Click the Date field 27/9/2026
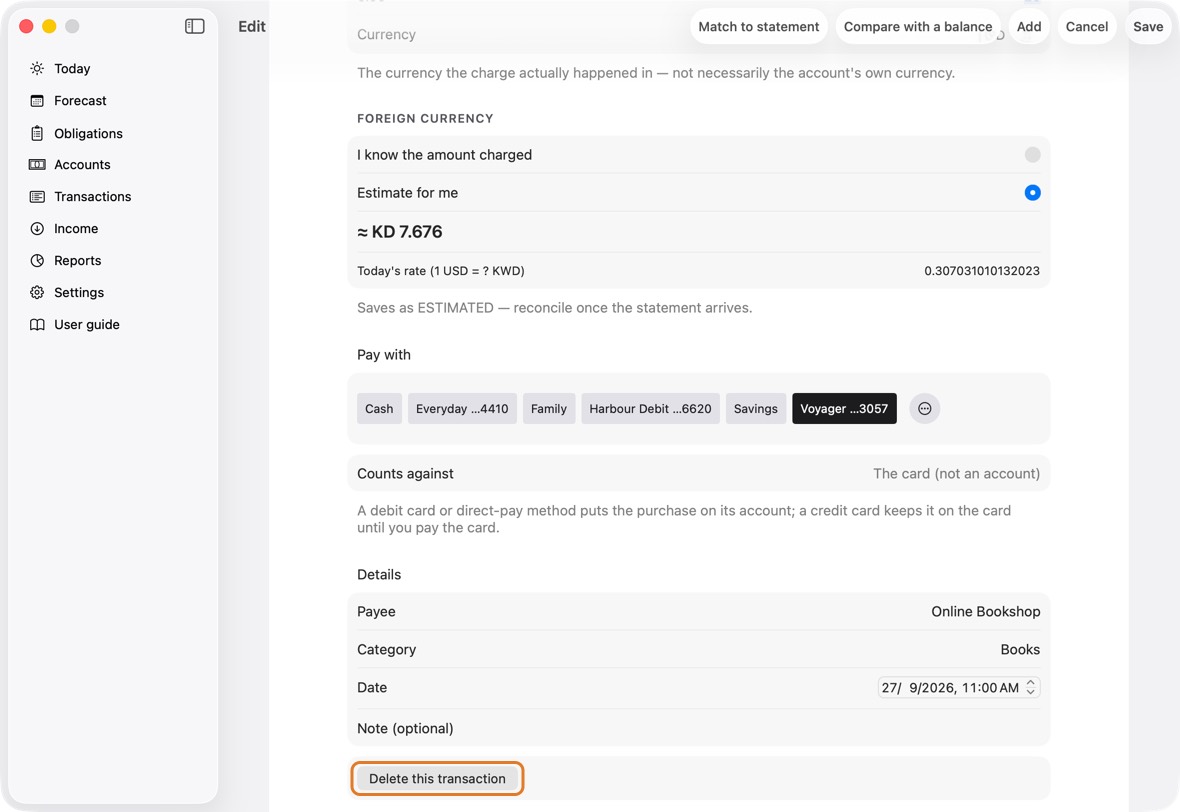 pos(958,687)
